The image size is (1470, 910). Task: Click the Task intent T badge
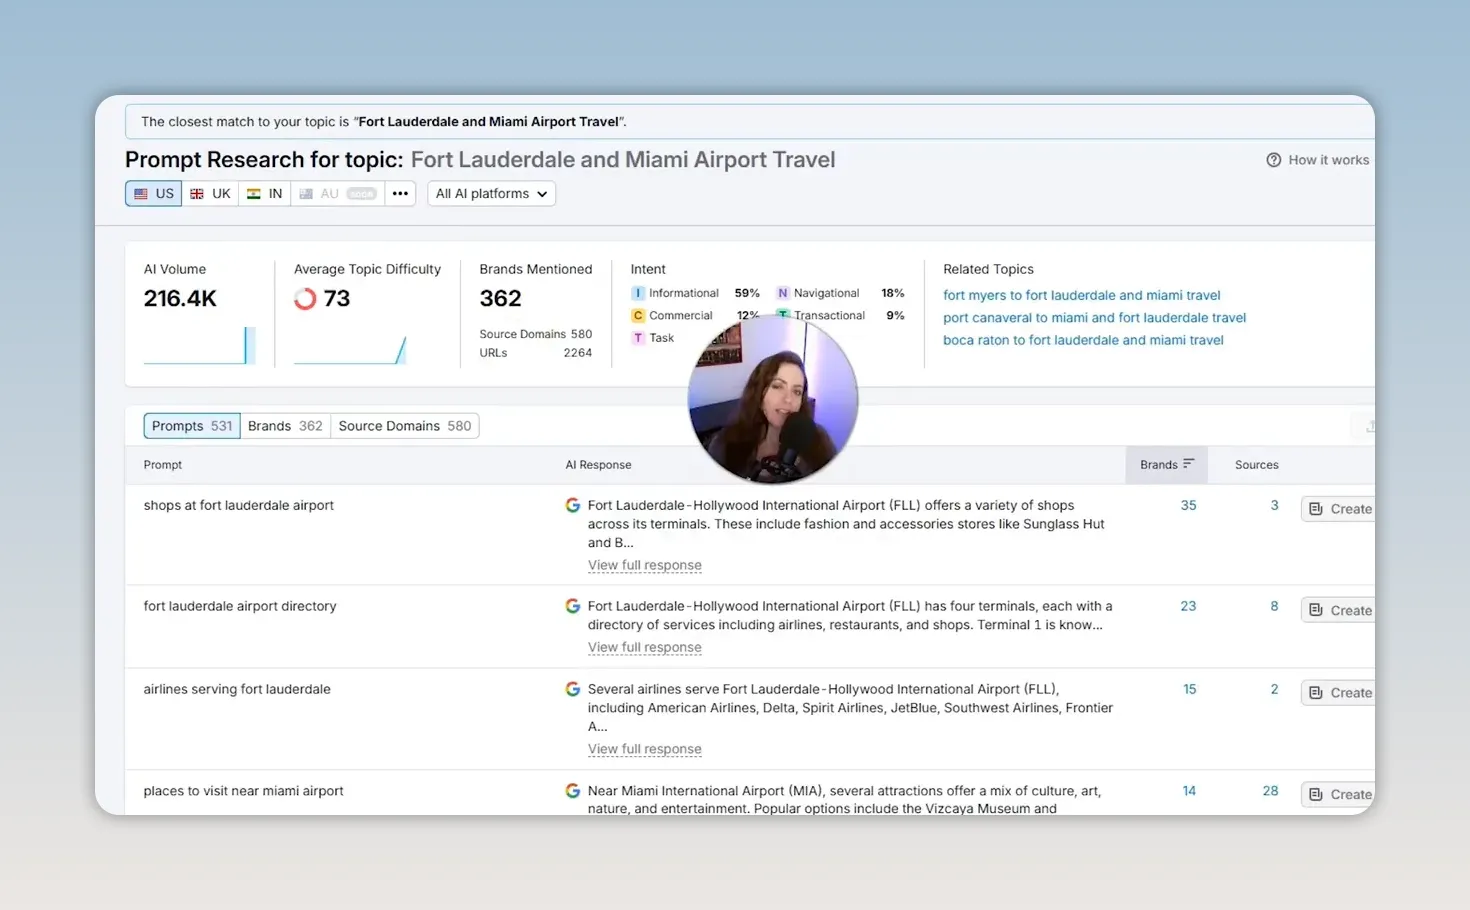pyautogui.click(x=638, y=338)
